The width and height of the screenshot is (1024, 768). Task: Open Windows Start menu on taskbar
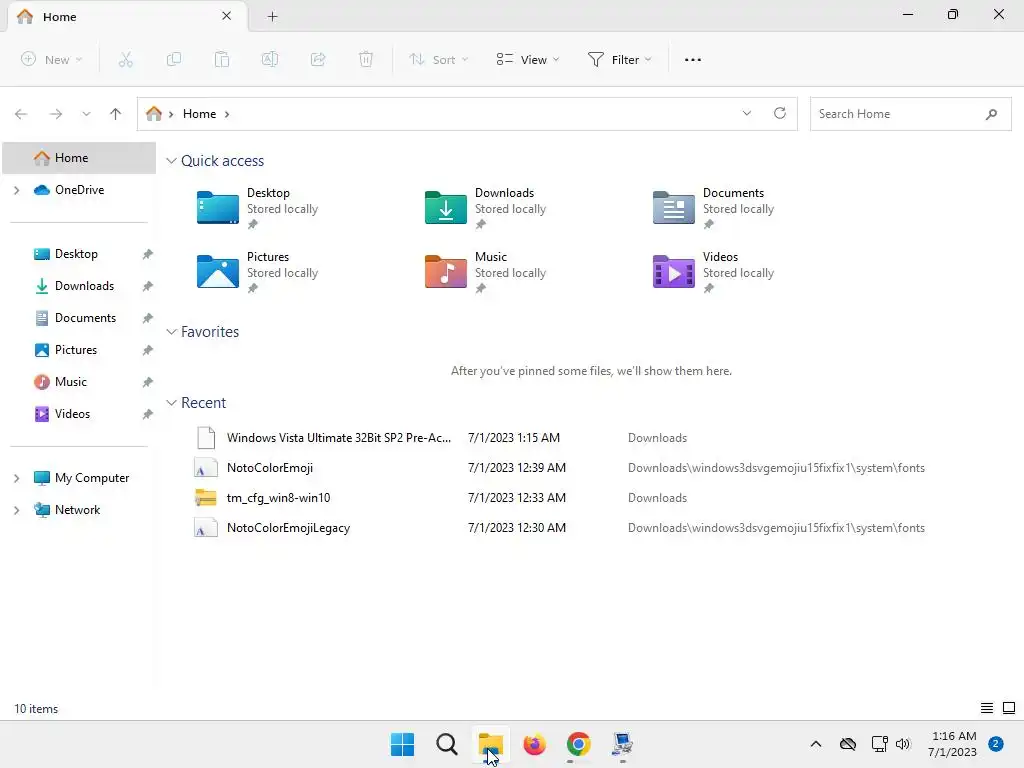point(402,744)
